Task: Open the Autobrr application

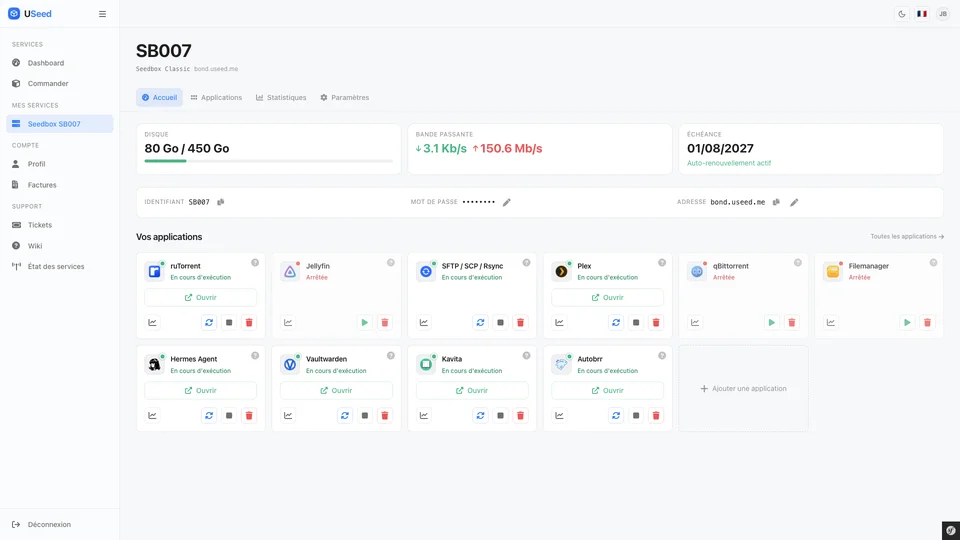Action: [607, 391]
